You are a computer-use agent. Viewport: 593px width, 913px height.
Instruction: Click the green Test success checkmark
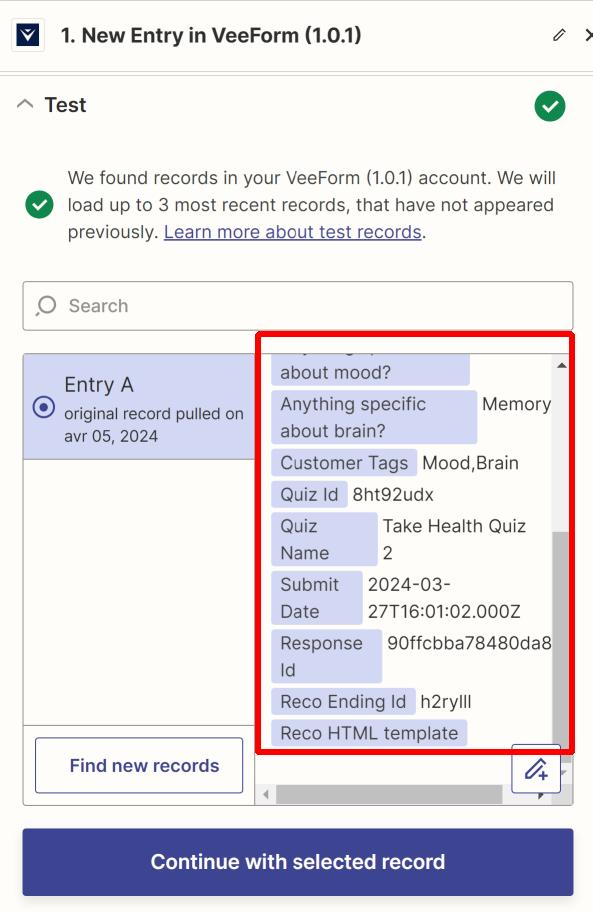pos(550,106)
